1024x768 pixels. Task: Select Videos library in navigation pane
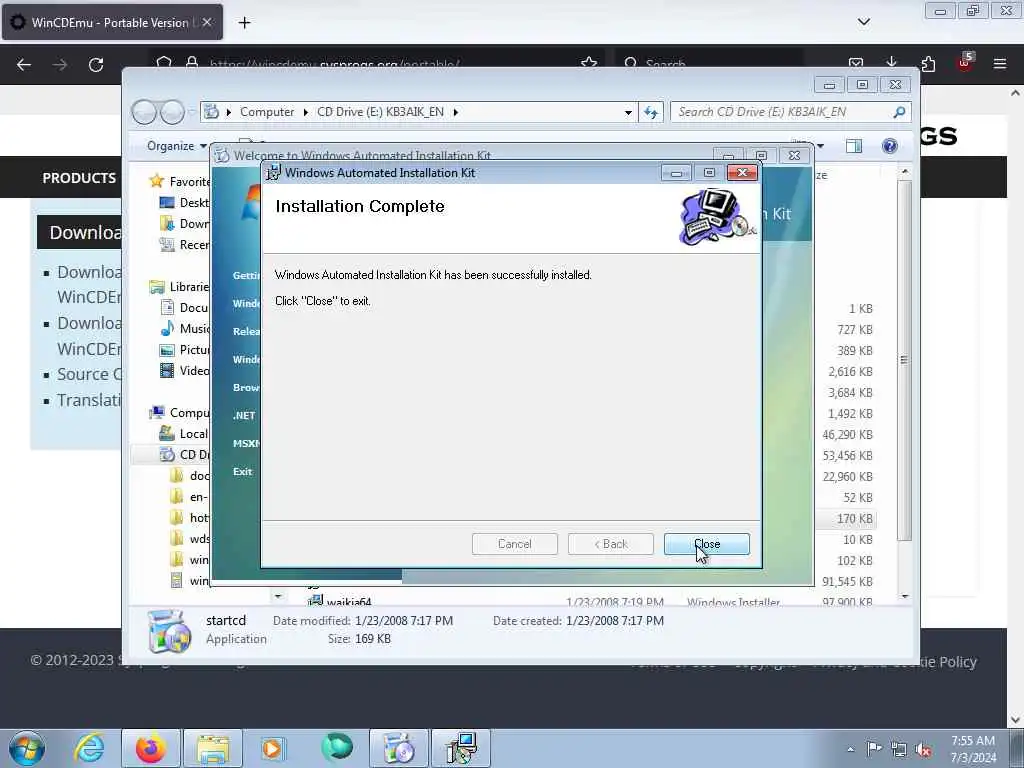coord(185,370)
